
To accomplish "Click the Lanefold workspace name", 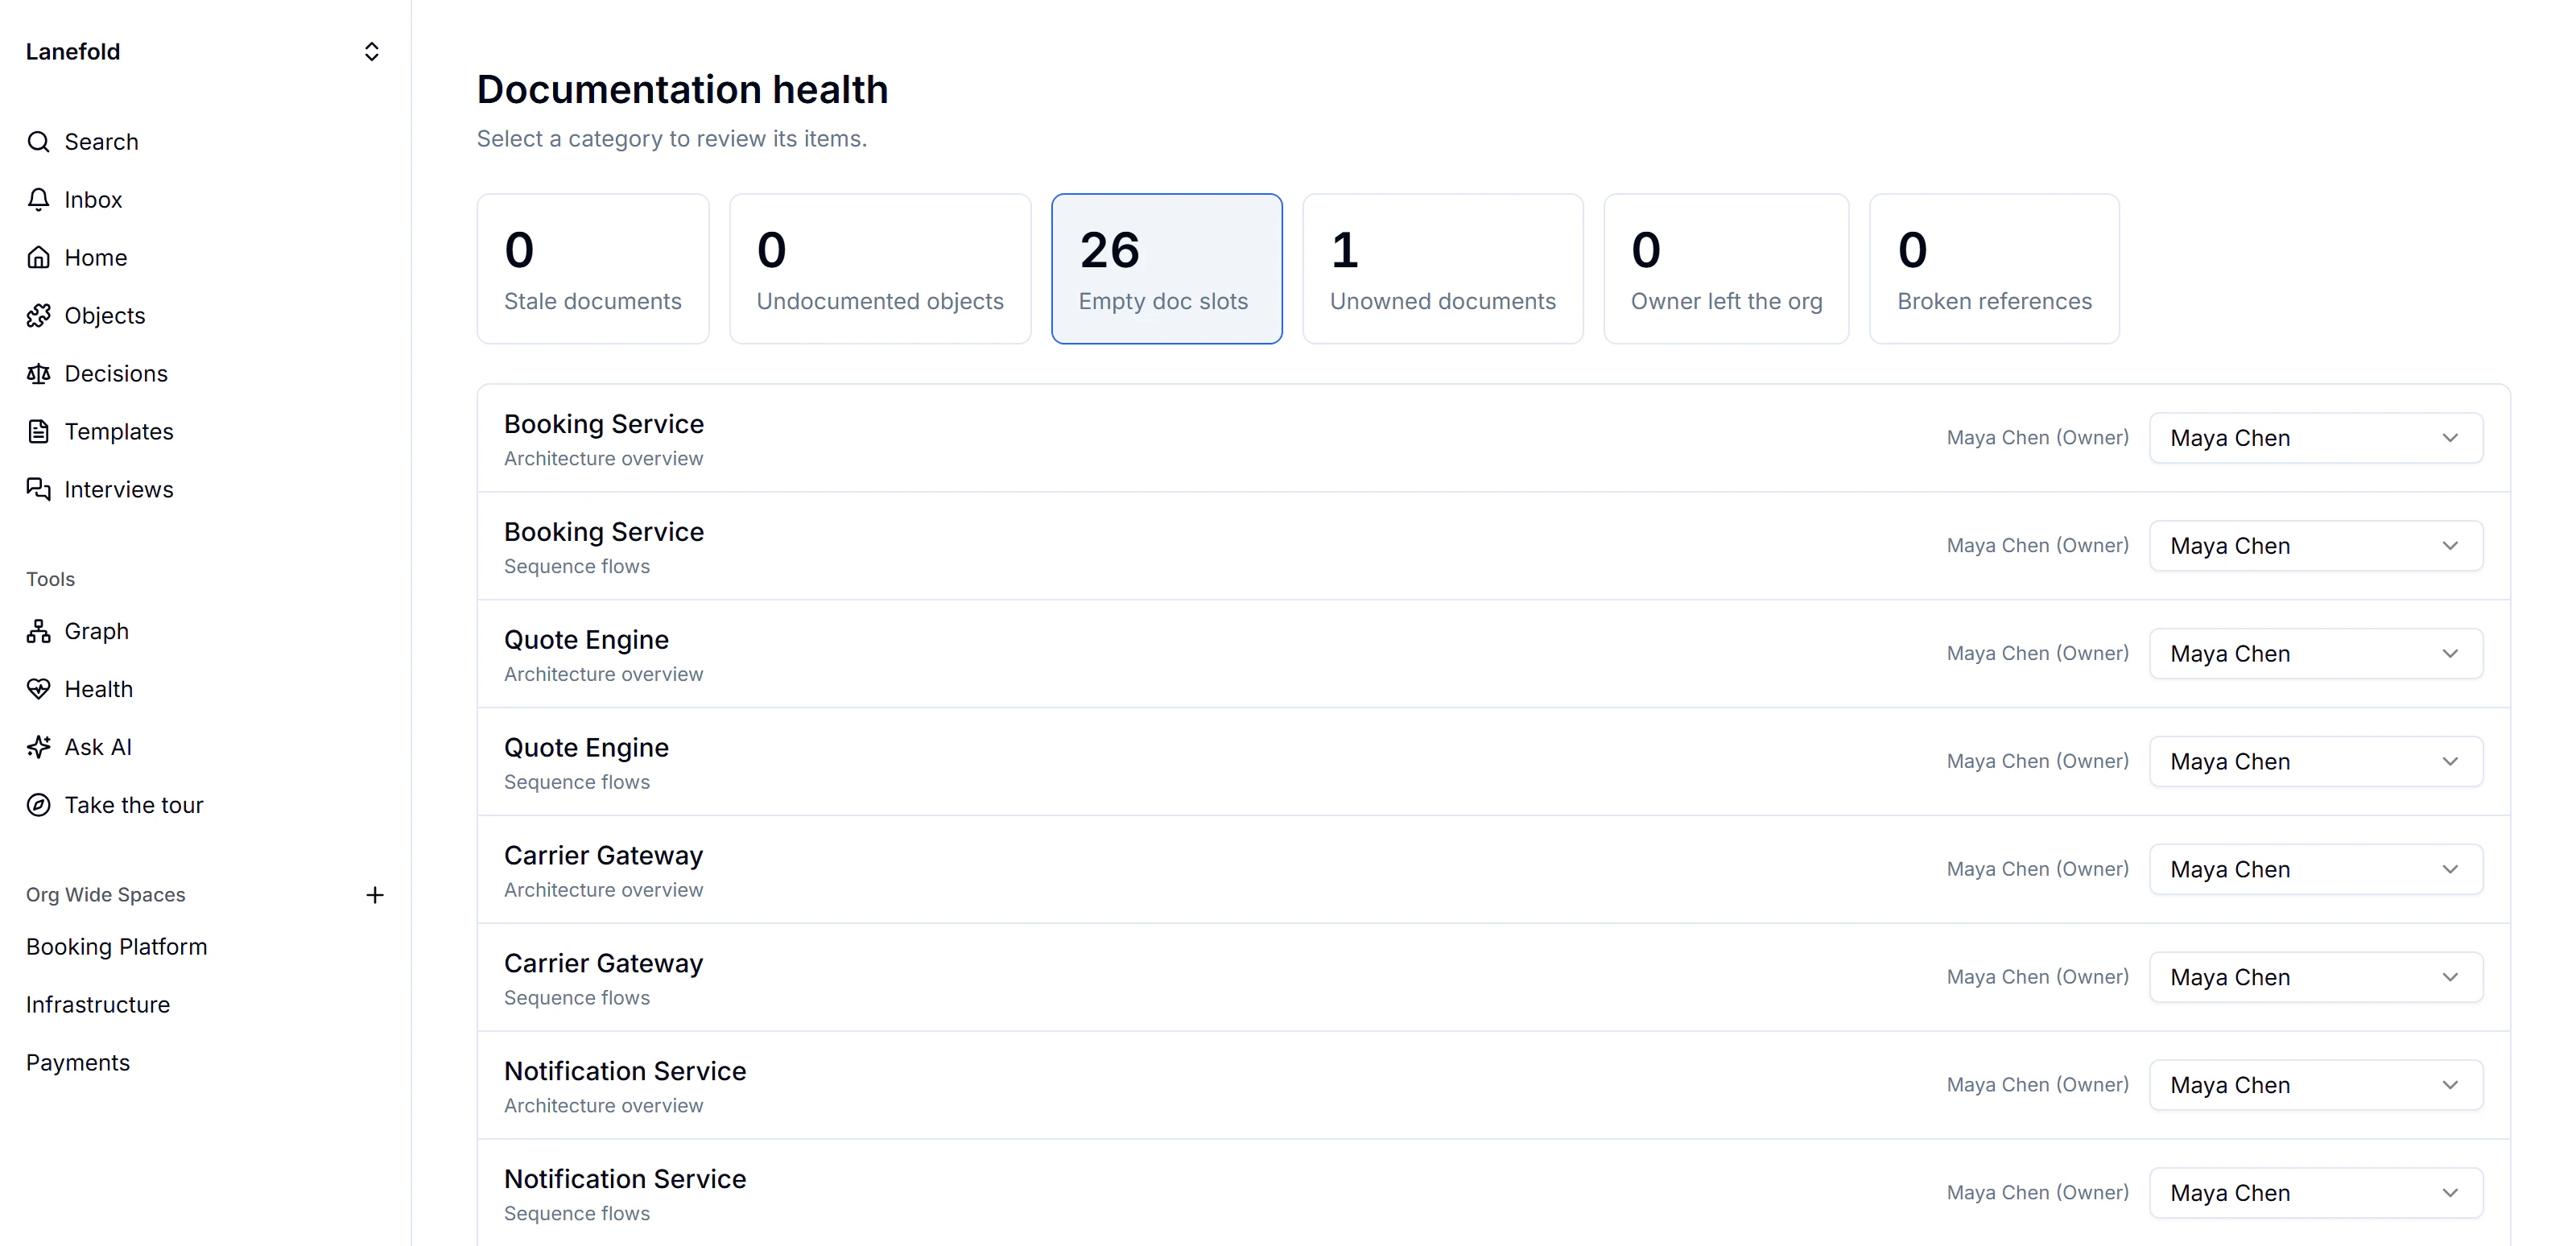I will (73, 52).
